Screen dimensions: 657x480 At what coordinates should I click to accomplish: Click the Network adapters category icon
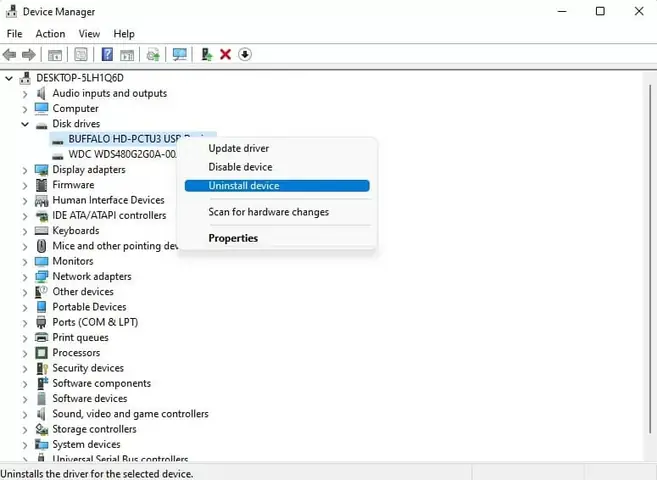(41, 276)
